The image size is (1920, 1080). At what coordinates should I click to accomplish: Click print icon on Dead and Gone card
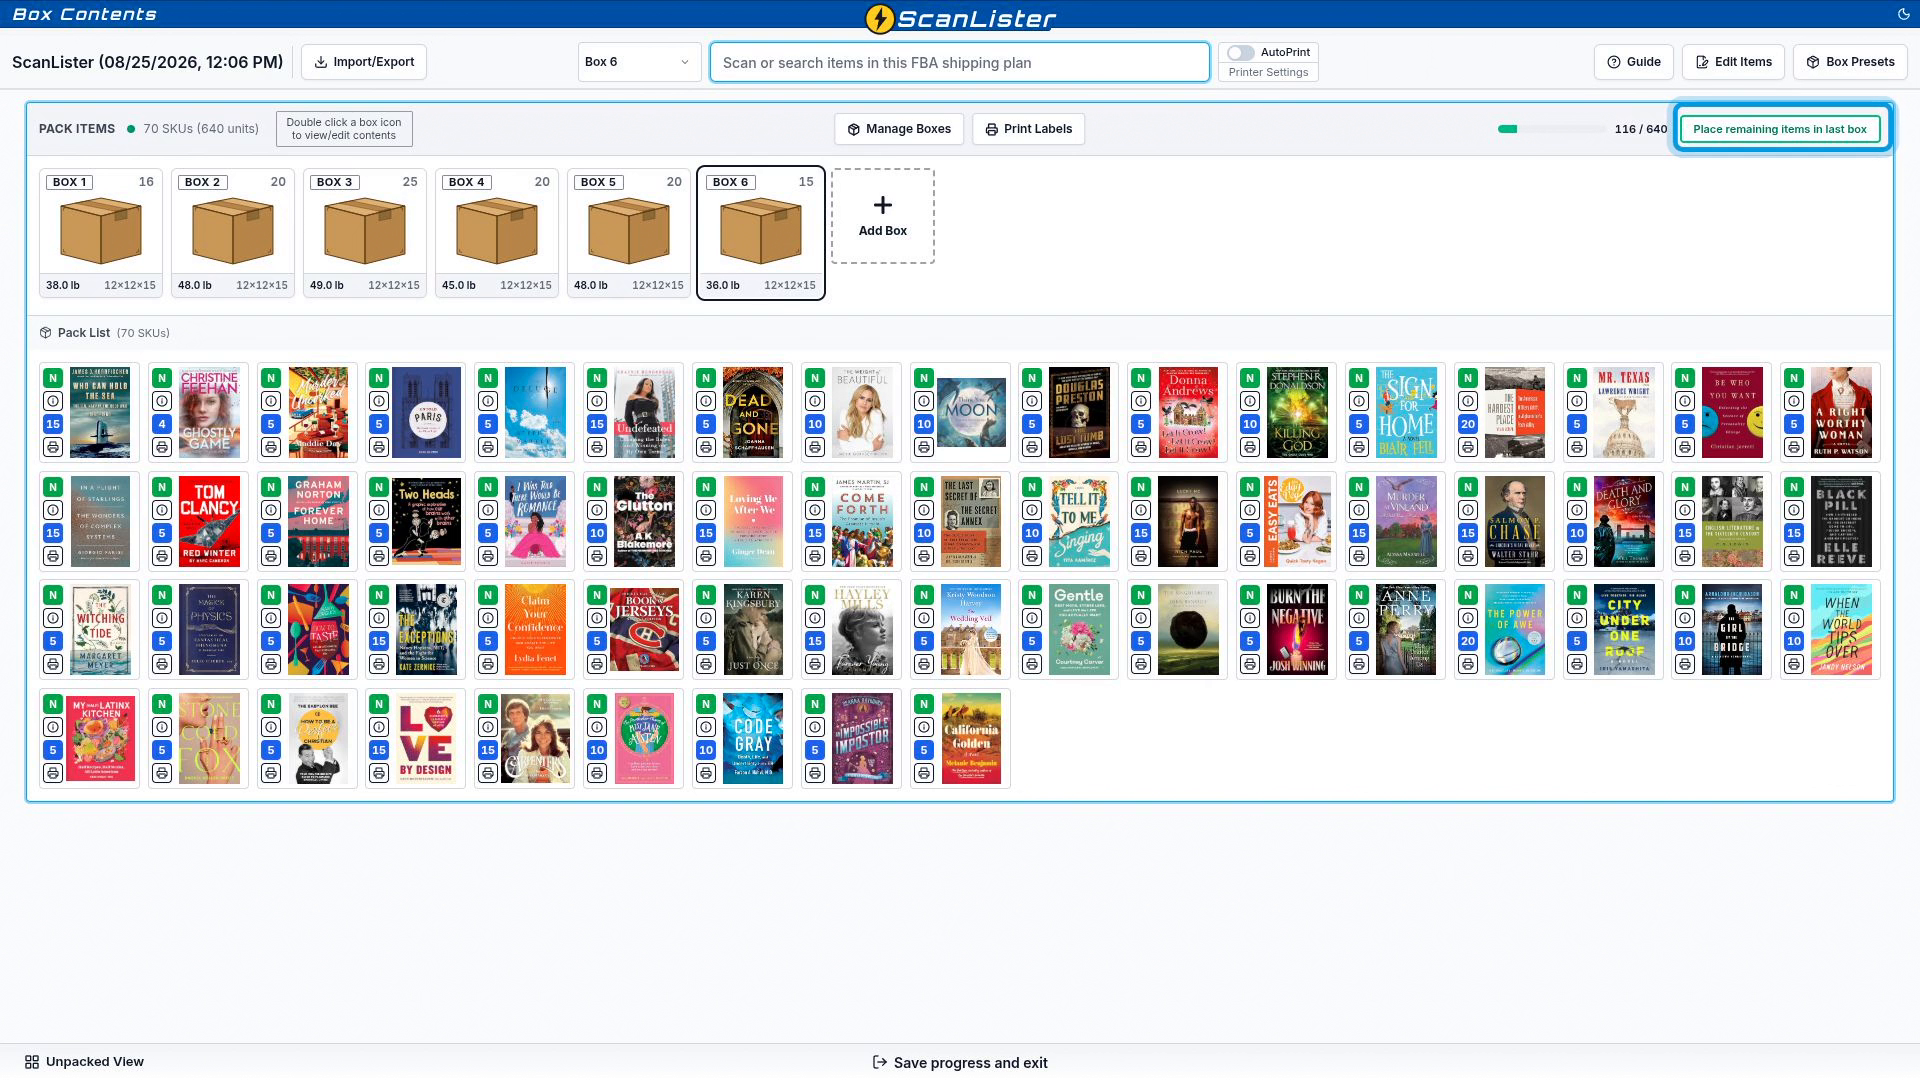[x=706, y=447]
